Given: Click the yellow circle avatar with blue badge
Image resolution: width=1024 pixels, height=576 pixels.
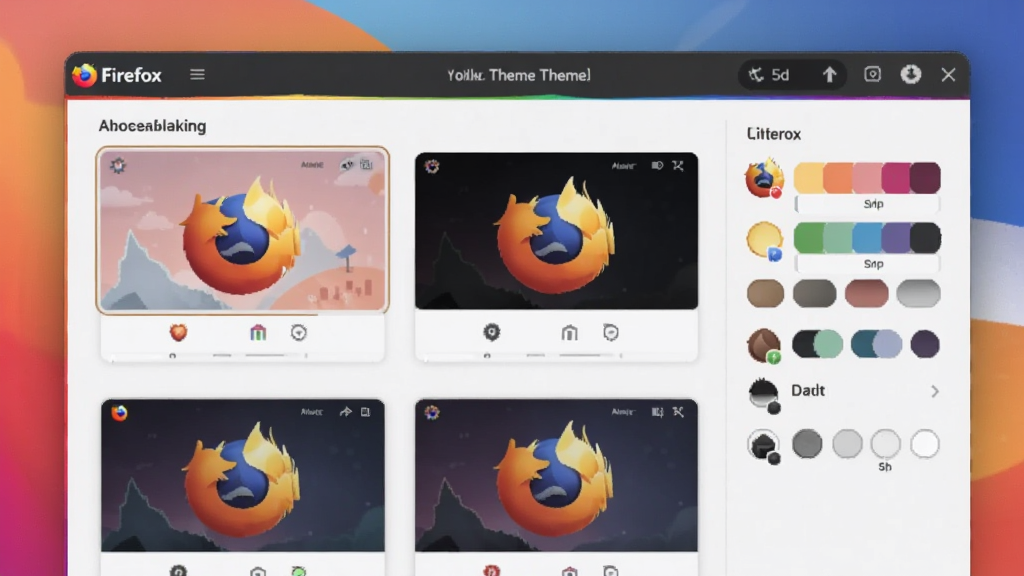Looking at the screenshot, I should 765,240.
